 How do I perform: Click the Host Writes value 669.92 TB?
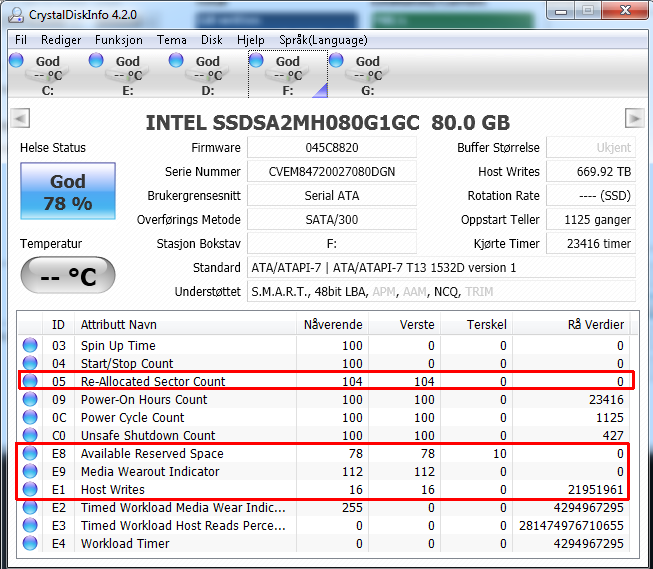coord(591,172)
